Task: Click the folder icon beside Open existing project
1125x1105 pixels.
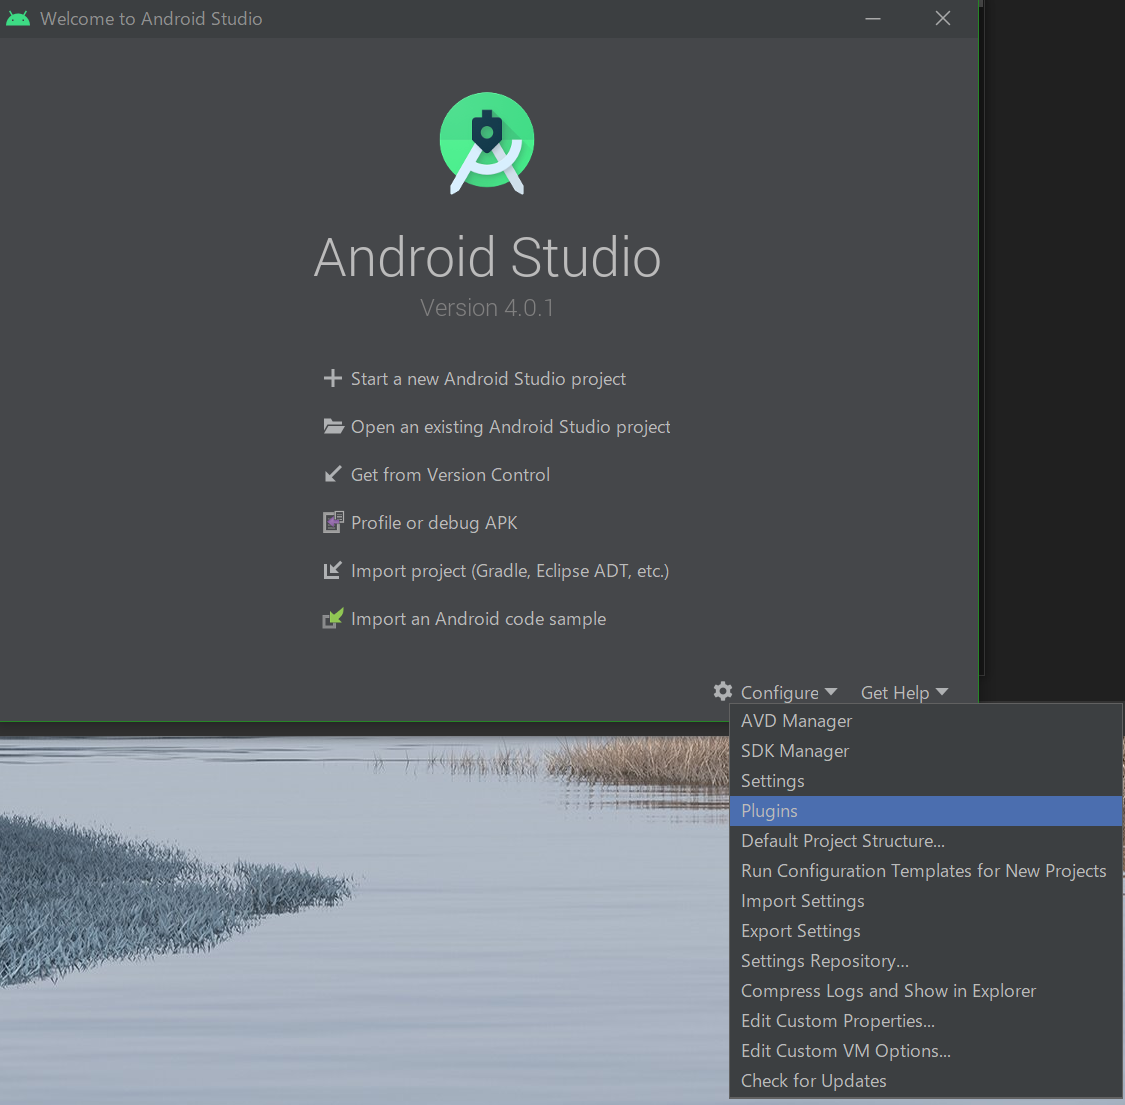Action: tap(332, 426)
